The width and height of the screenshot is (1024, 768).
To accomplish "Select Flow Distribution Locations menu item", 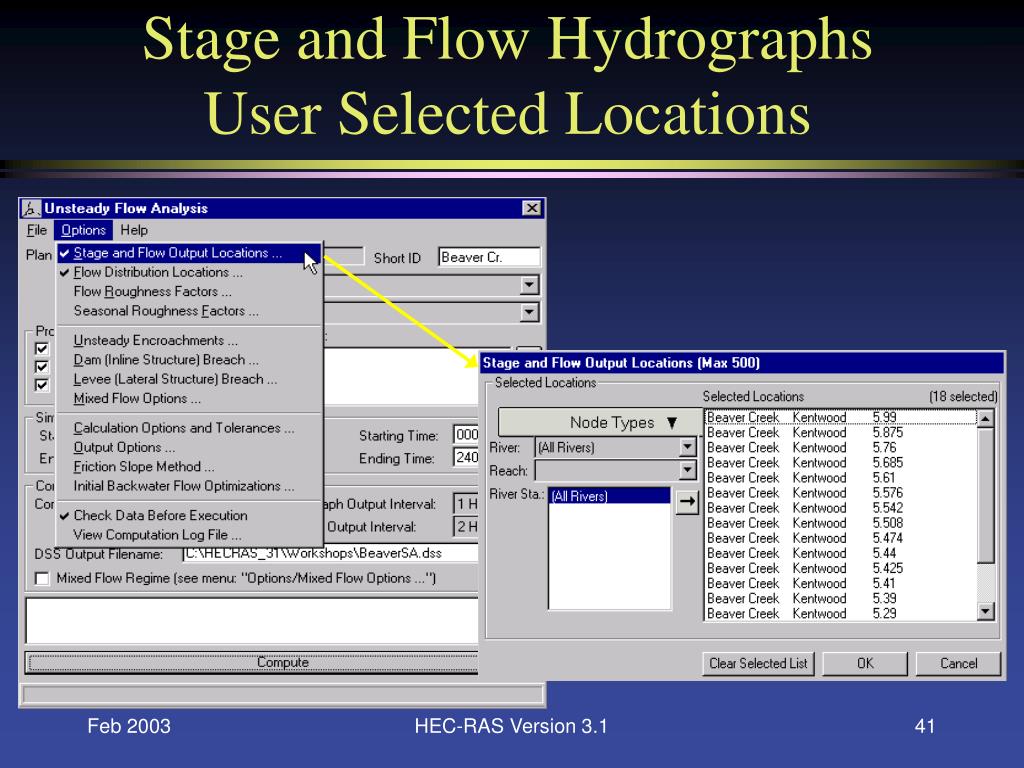I will (x=189, y=272).
